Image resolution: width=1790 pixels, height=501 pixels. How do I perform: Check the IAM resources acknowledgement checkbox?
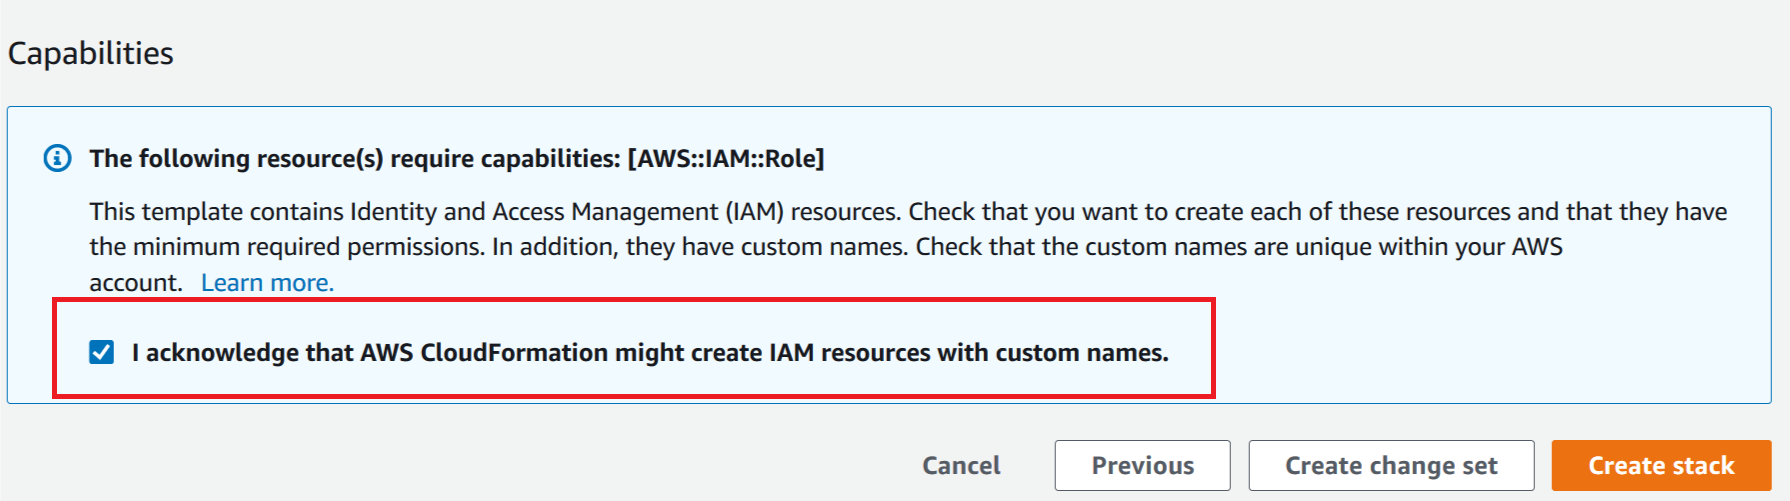[x=101, y=352]
